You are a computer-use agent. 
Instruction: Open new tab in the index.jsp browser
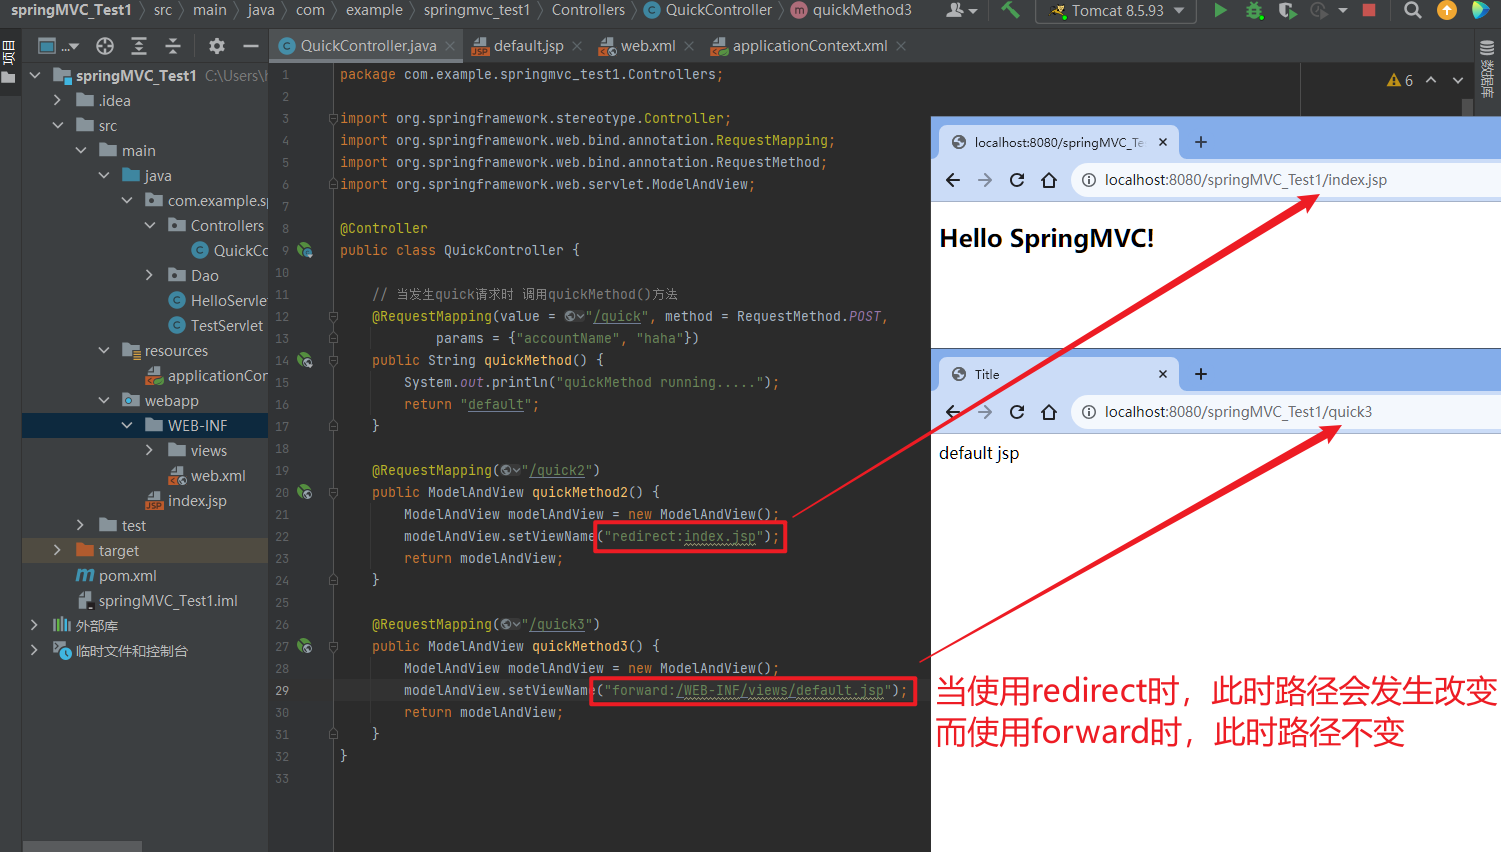(1201, 142)
